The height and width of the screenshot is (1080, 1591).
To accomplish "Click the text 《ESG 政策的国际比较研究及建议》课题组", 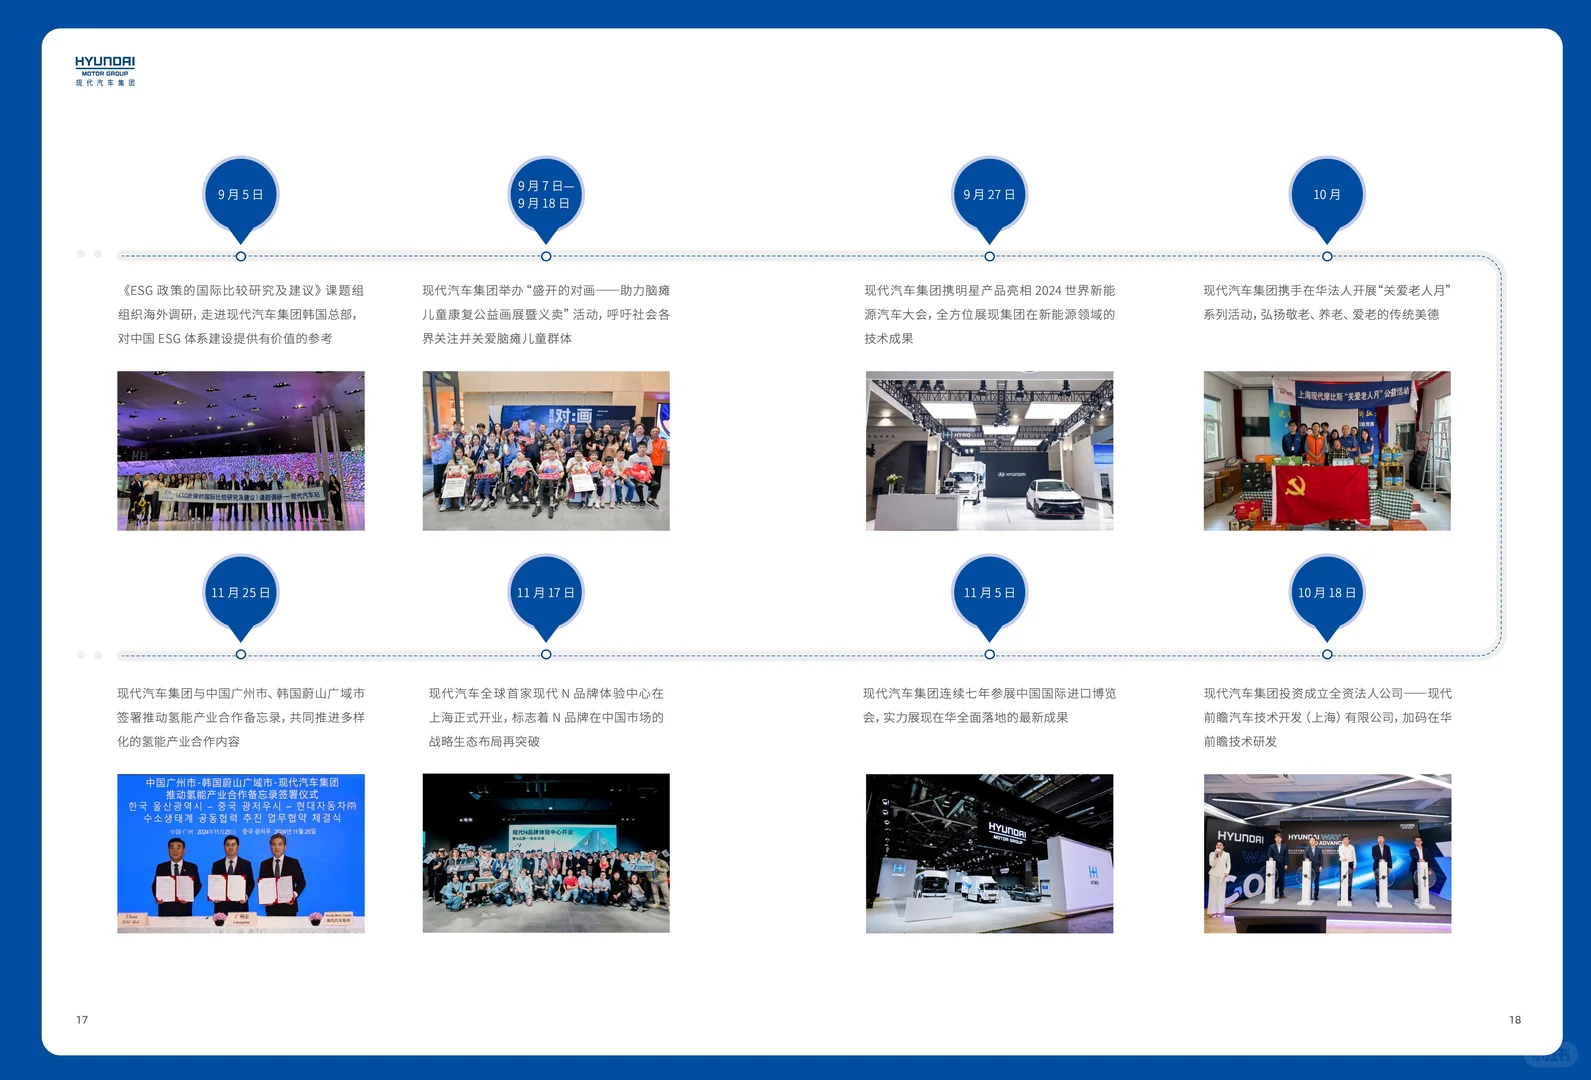I will pos(241,290).
